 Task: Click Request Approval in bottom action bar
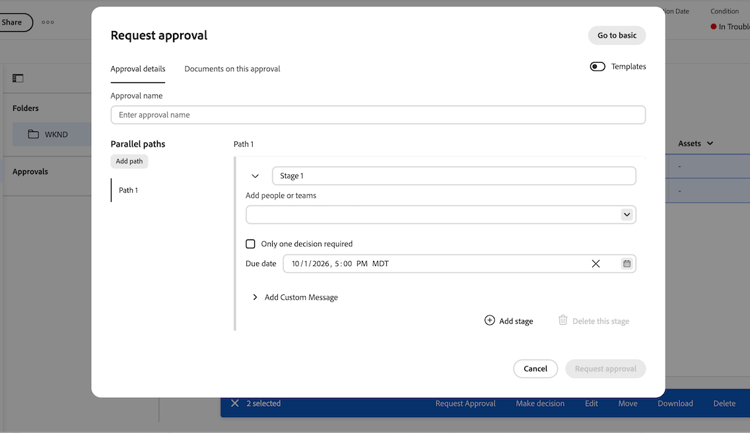click(465, 403)
